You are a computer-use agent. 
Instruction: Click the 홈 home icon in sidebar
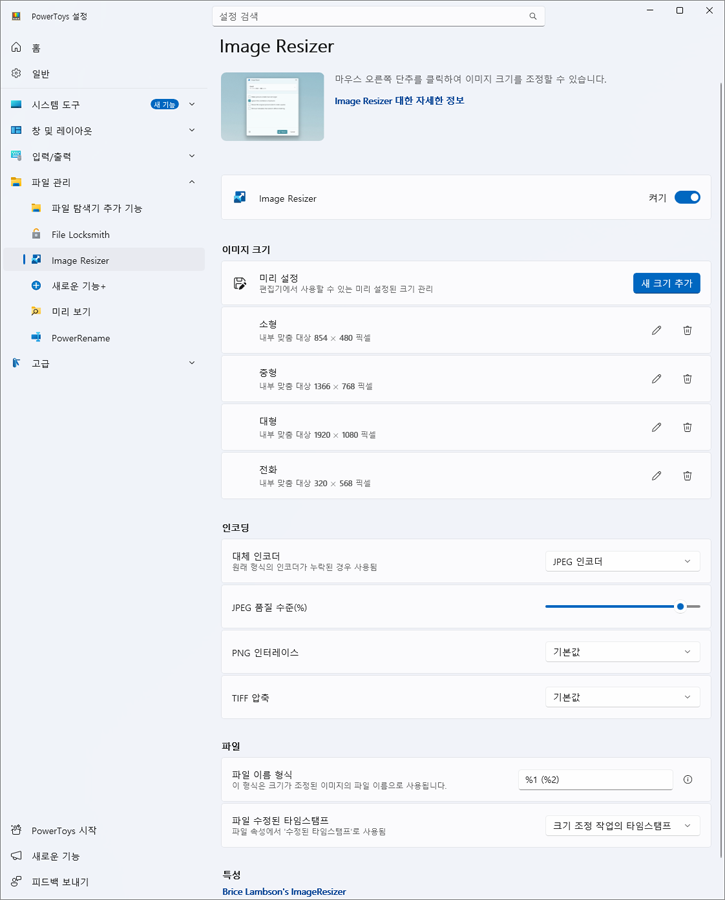coord(16,48)
